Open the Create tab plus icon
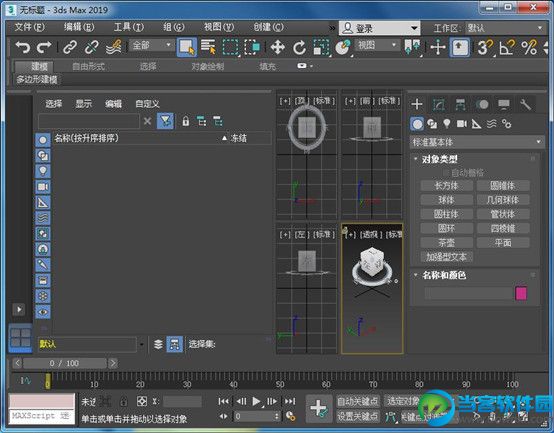 417,105
